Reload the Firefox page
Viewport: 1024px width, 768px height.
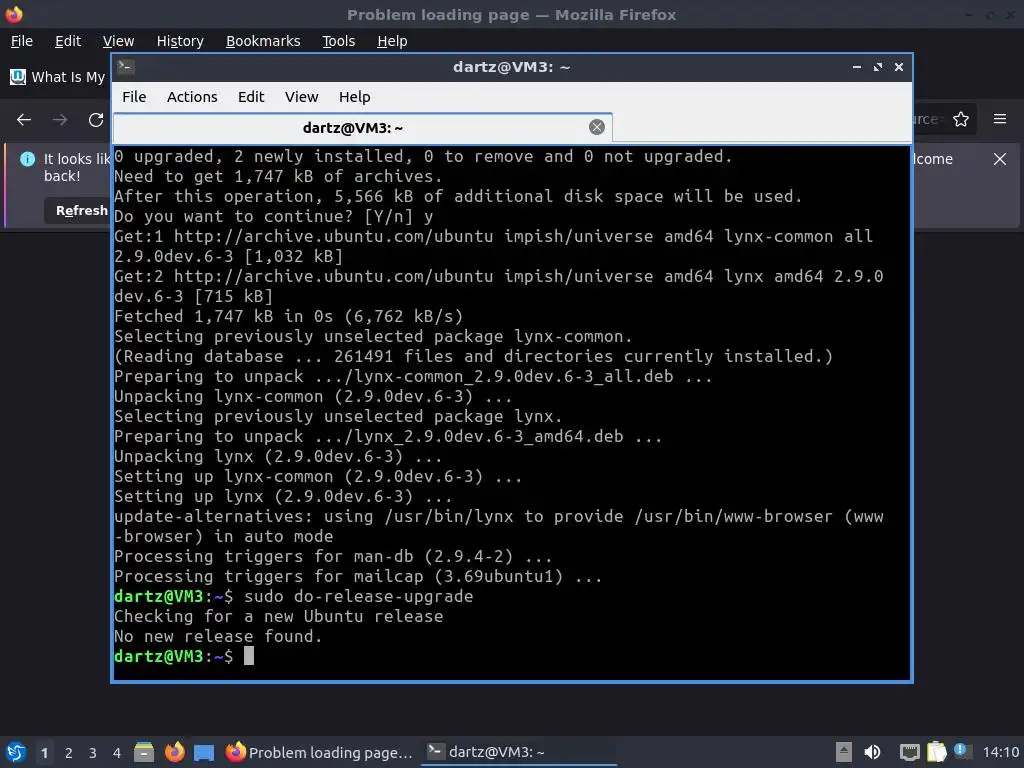click(96, 120)
